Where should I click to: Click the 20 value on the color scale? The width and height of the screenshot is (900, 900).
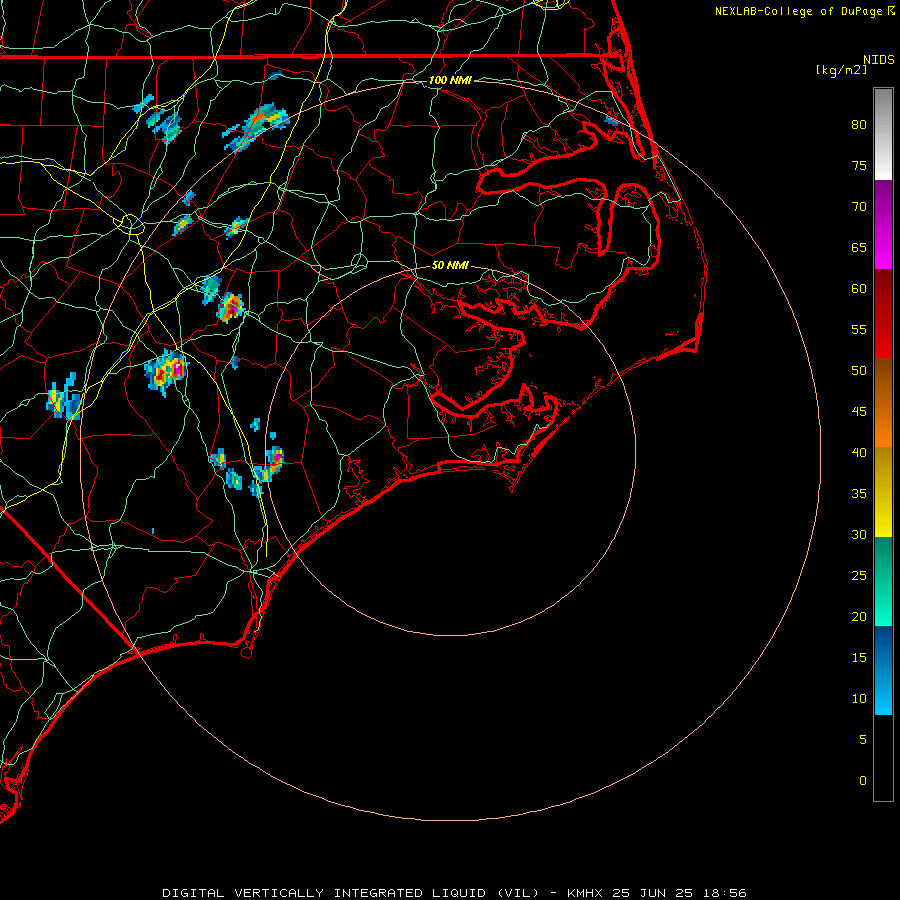pyautogui.click(x=859, y=616)
